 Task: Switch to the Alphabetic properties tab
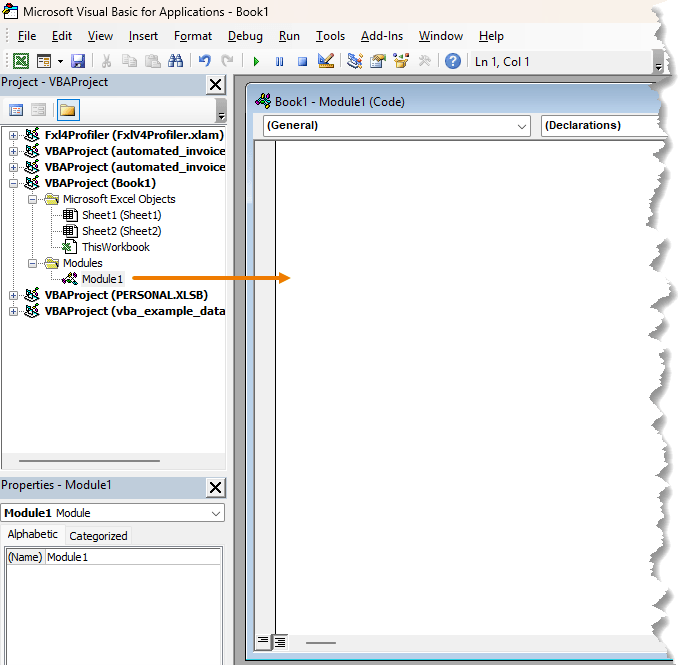coord(32,534)
